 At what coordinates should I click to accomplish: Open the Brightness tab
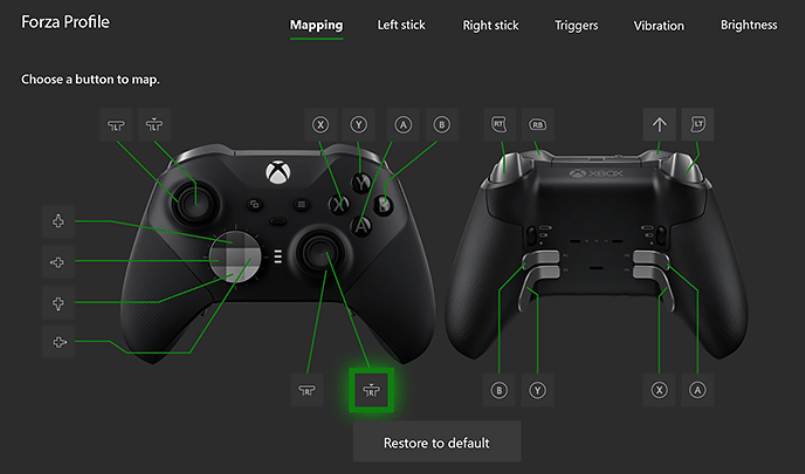pyautogui.click(x=749, y=25)
